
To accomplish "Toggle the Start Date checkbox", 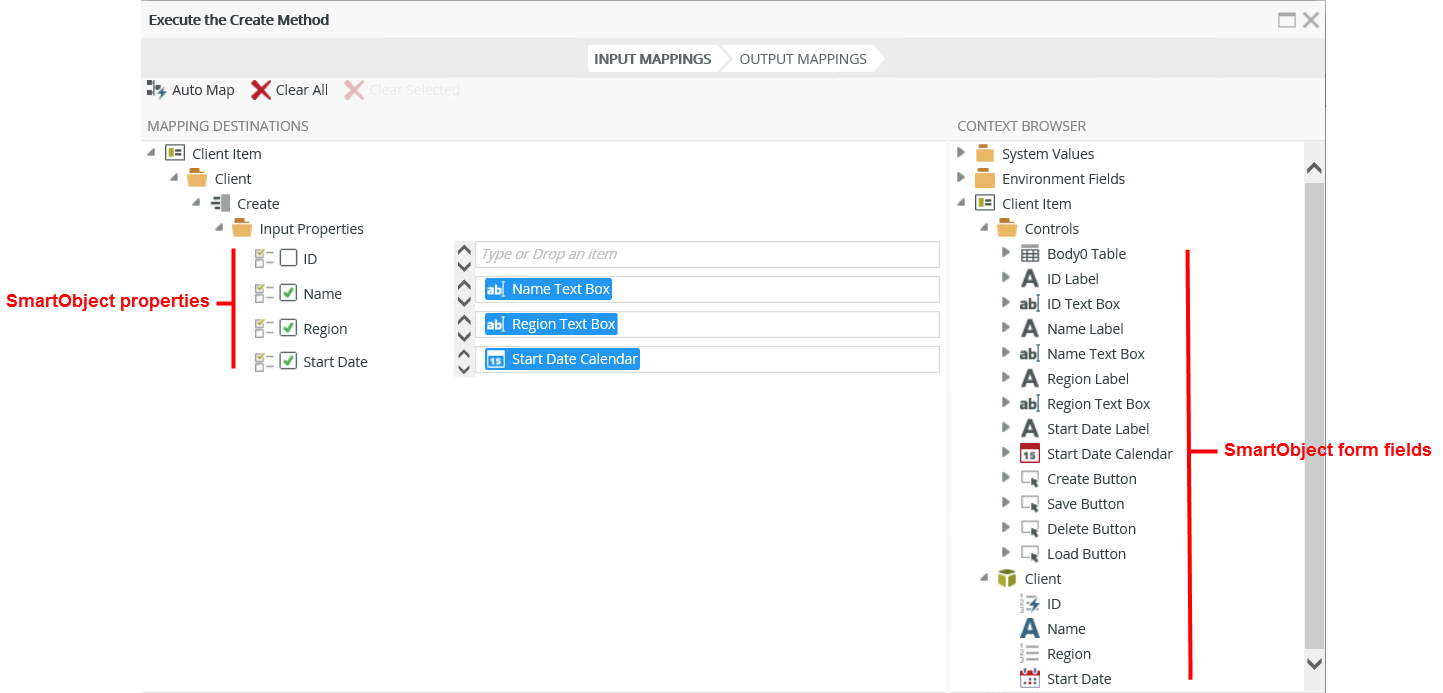I will coord(288,361).
